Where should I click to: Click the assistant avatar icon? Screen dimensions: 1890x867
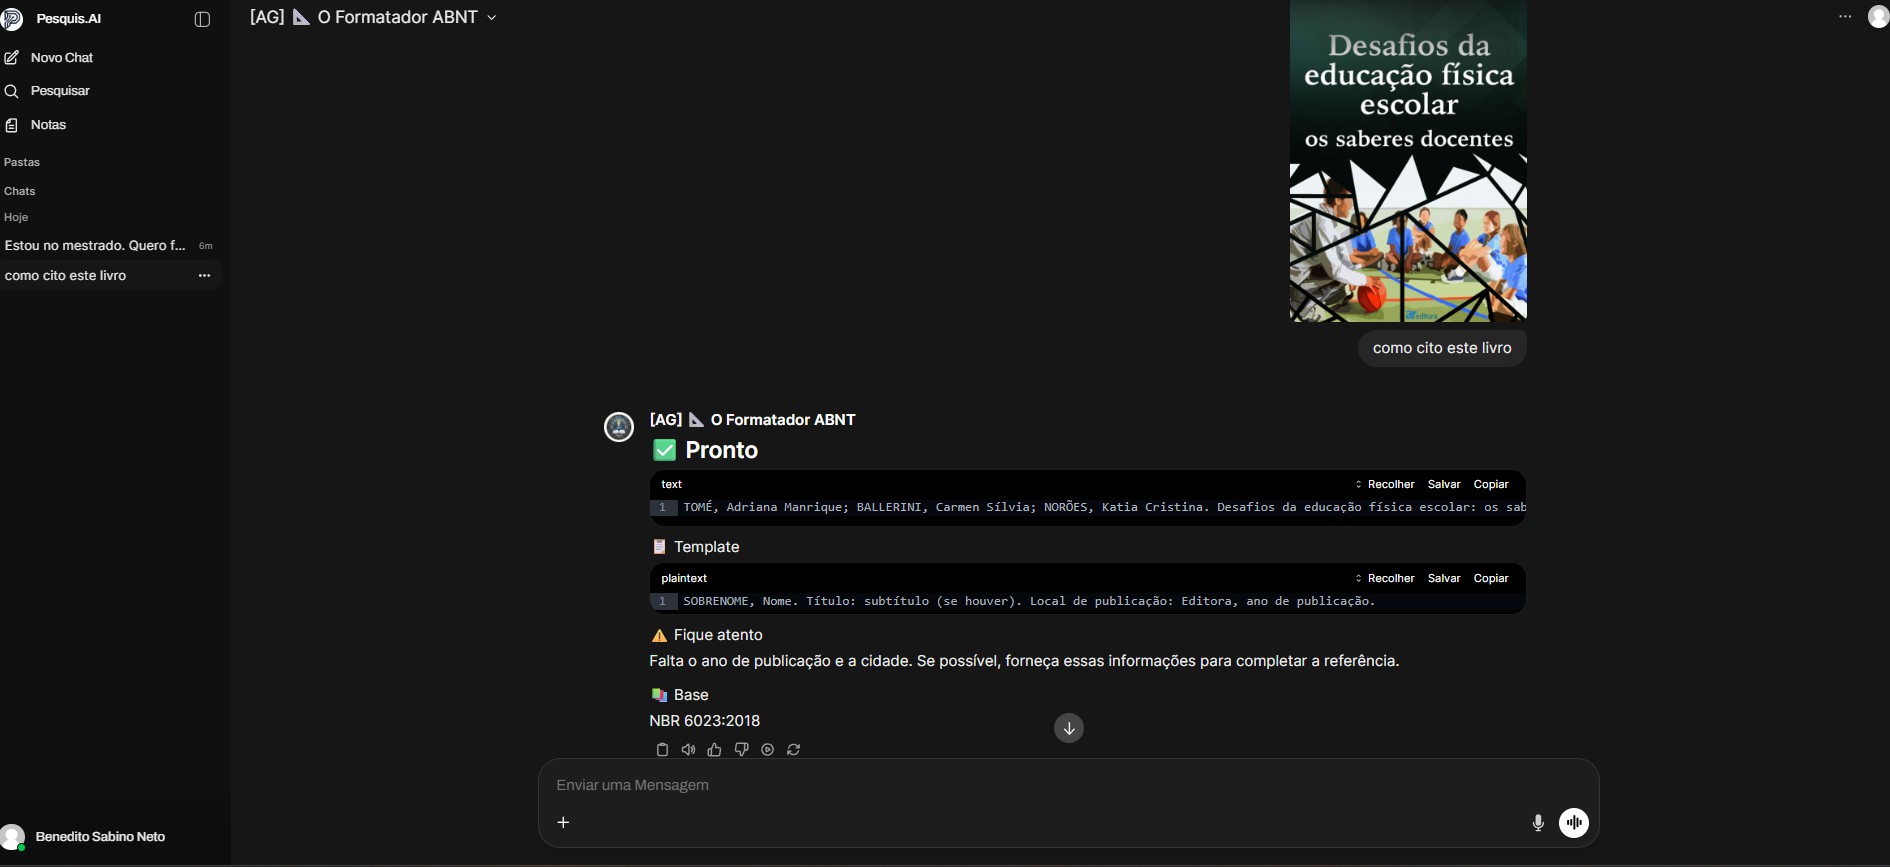pyautogui.click(x=619, y=427)
